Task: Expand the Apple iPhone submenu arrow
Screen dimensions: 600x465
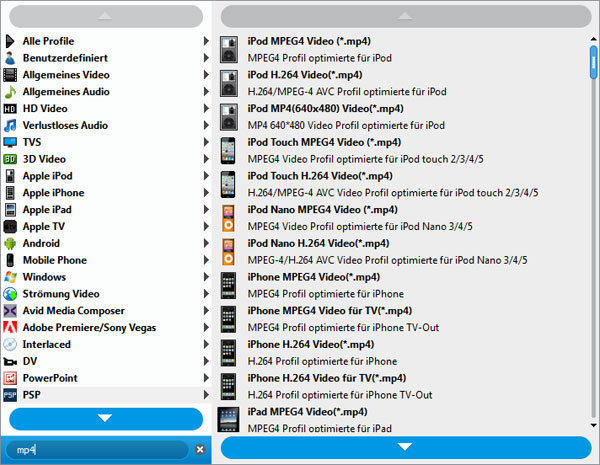Action: pyautogui.click(x=206, y=193)
